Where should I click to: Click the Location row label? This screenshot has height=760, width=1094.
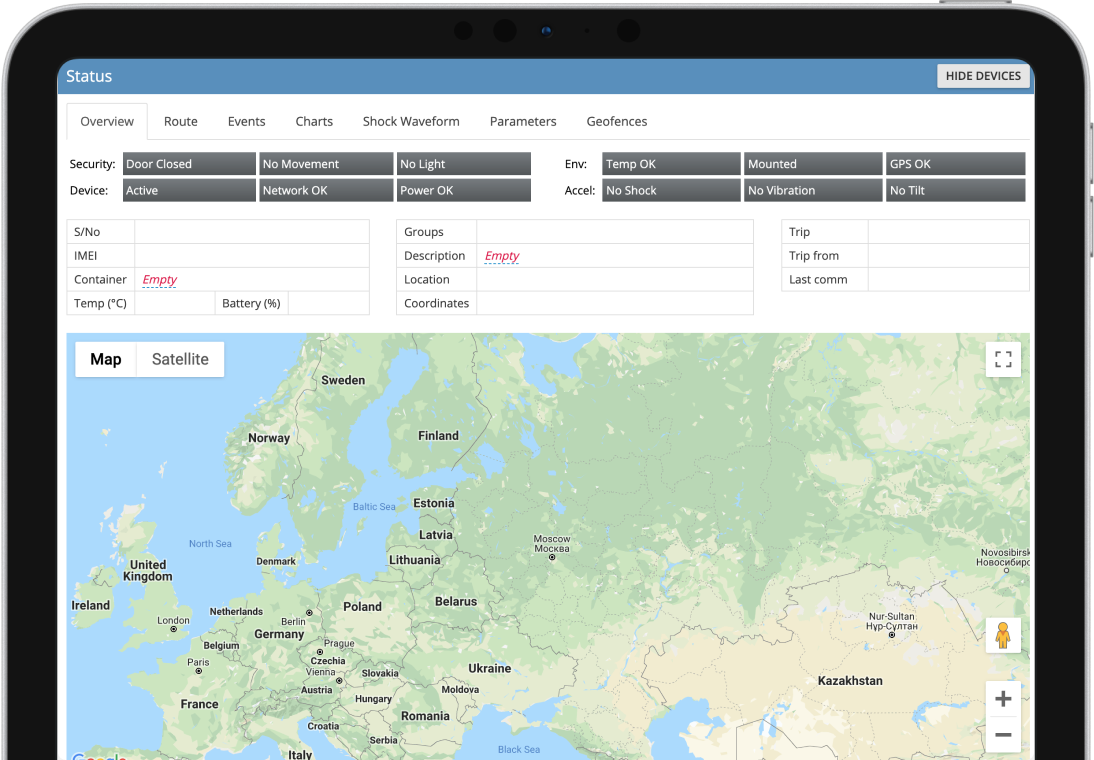point(427,279)
